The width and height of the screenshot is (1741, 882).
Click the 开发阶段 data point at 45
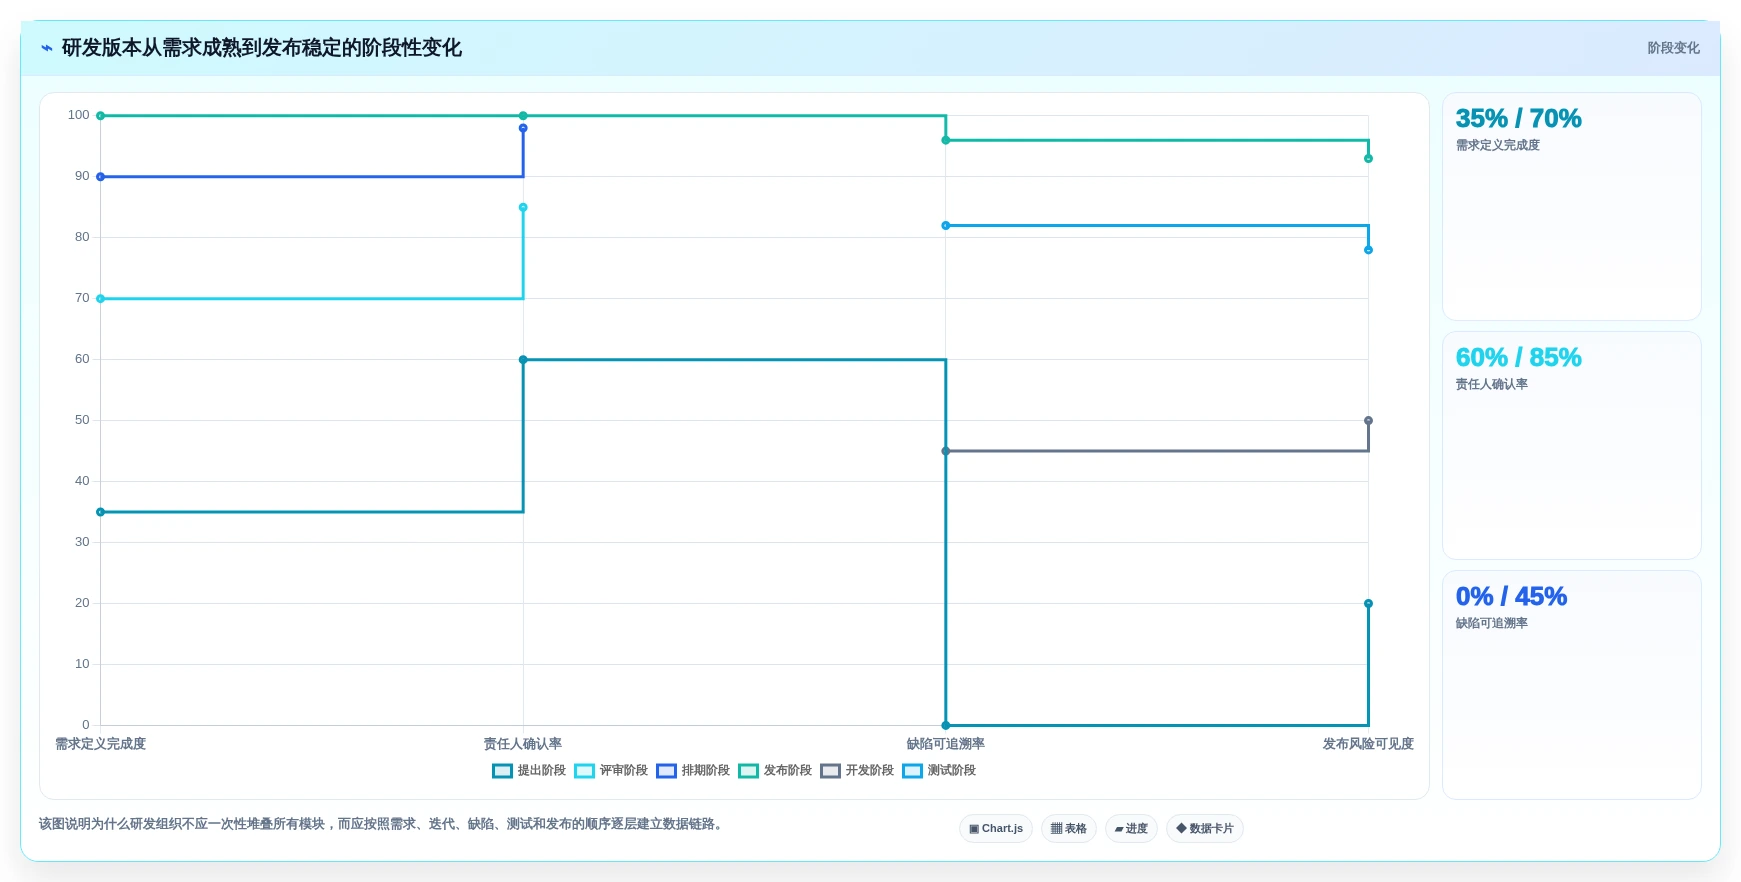(x=946, y=451)
